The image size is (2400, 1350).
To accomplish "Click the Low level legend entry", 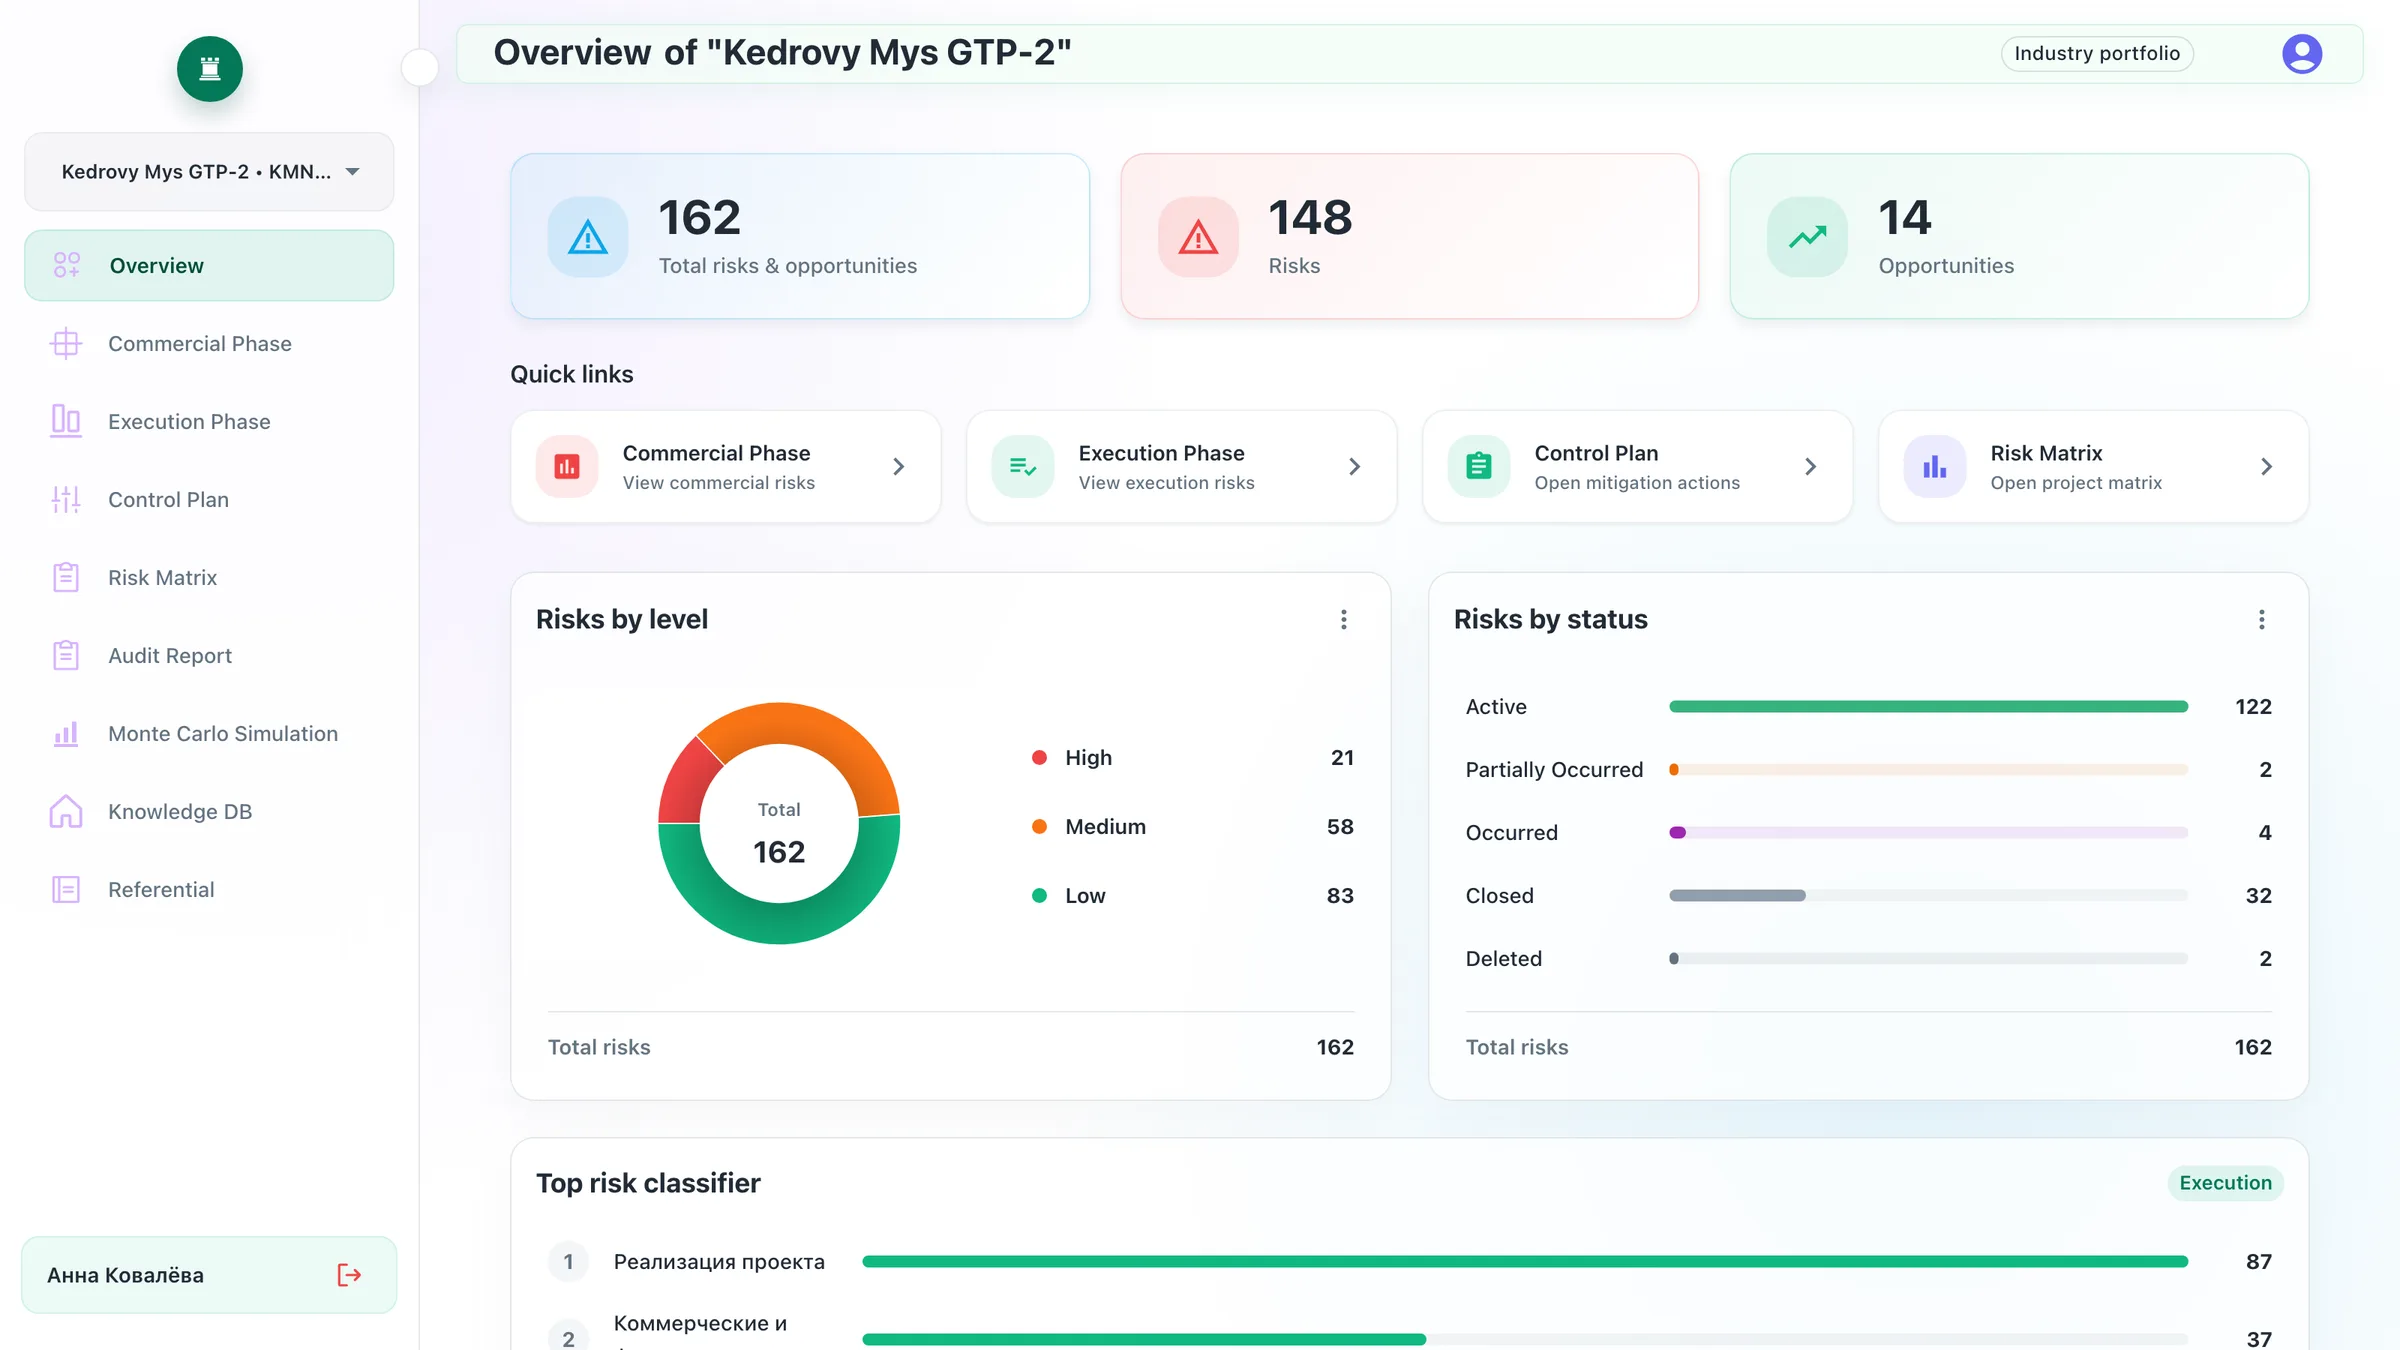I will (x=1193, y=896).
